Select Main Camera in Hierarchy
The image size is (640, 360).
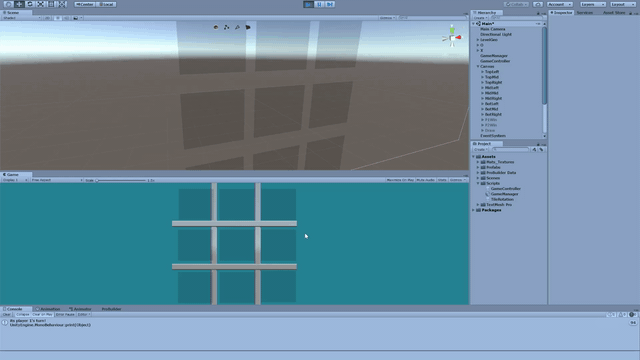coord(493,29)
